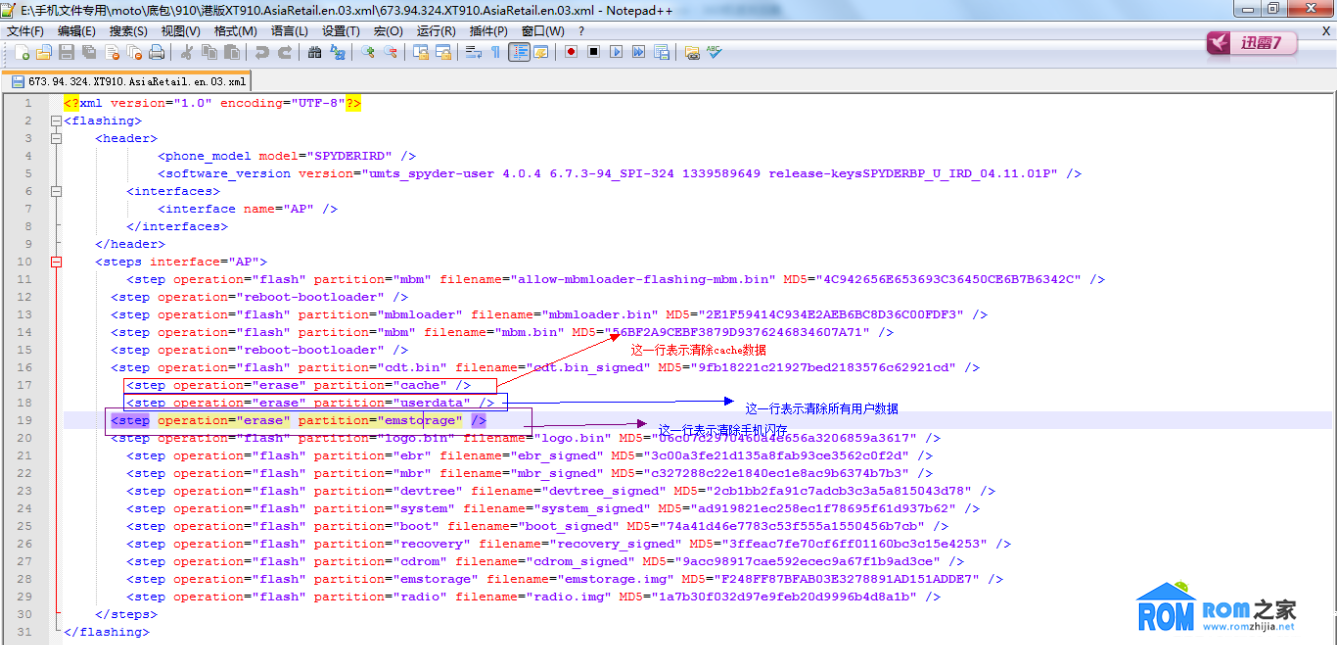Open the 设置(T) menu
Screen dimensions: 1338x645
tap(341, 31)
